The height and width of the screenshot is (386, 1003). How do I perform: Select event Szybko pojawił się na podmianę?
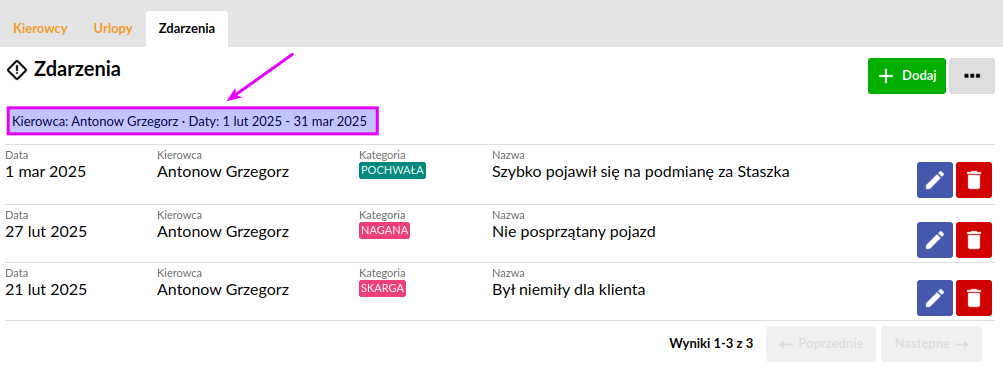pyautogui.click(x=641, y=172)
